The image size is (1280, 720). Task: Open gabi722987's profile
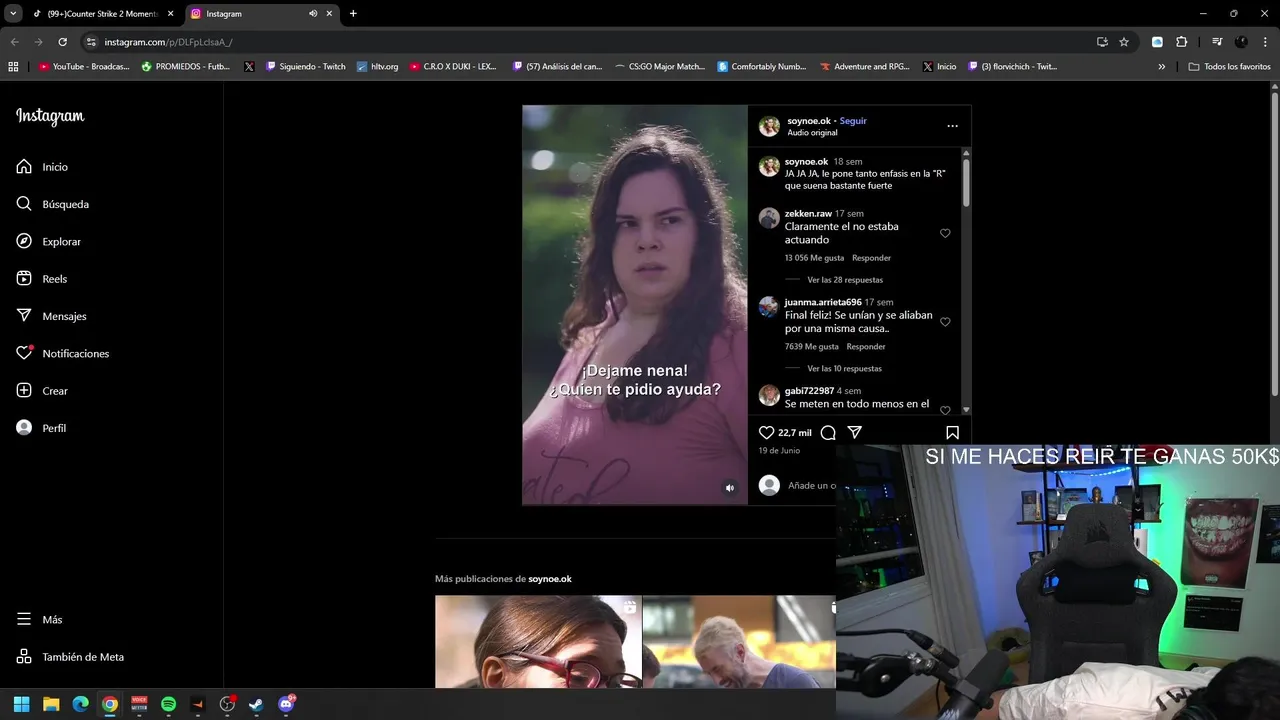[809, 391]
